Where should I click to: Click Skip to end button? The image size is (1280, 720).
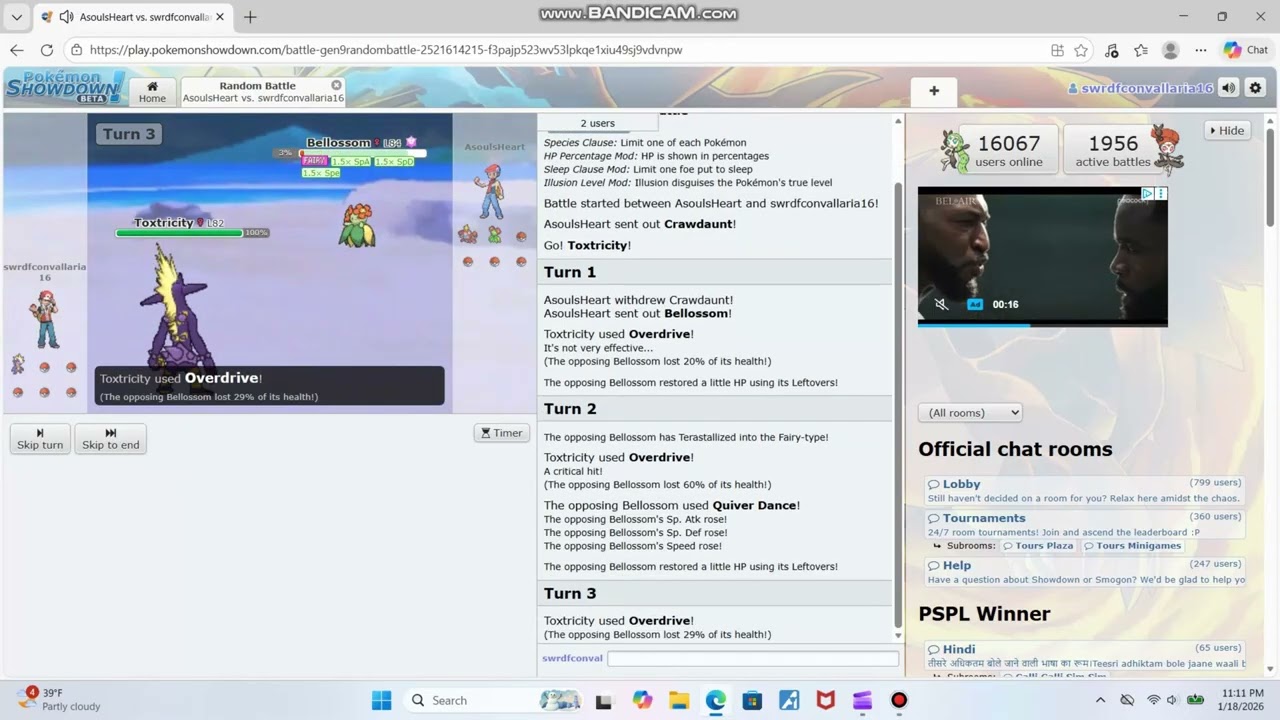pyautogui.click(x=110, y=439)
